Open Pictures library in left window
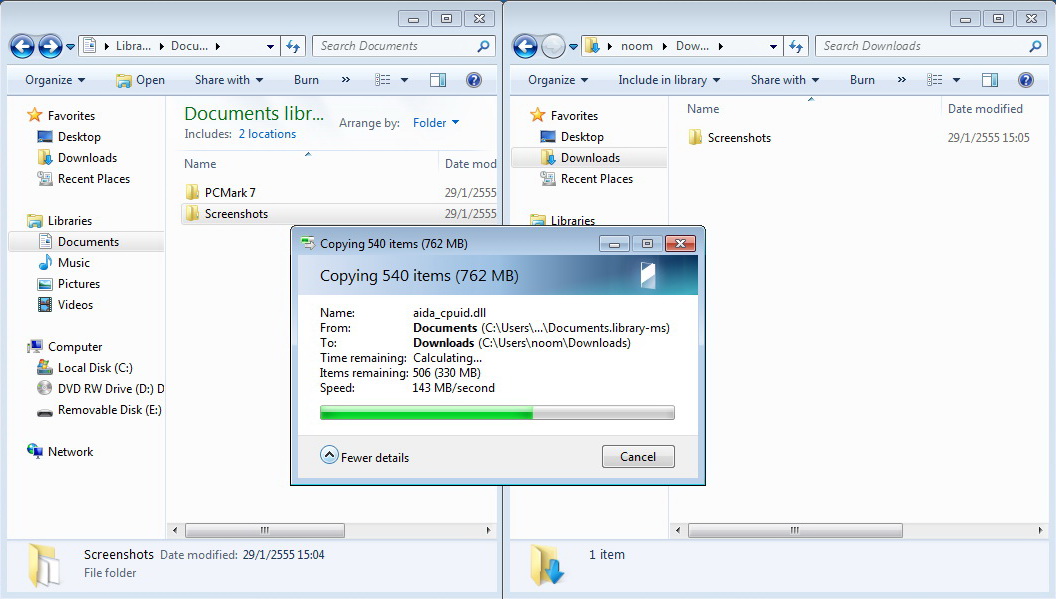This screenshot has height=599, width=1056. pos(79,284)
